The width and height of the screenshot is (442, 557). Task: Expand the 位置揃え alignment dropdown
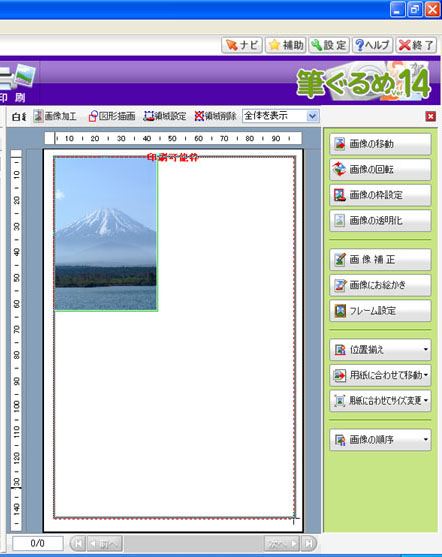tap(380, 350)
